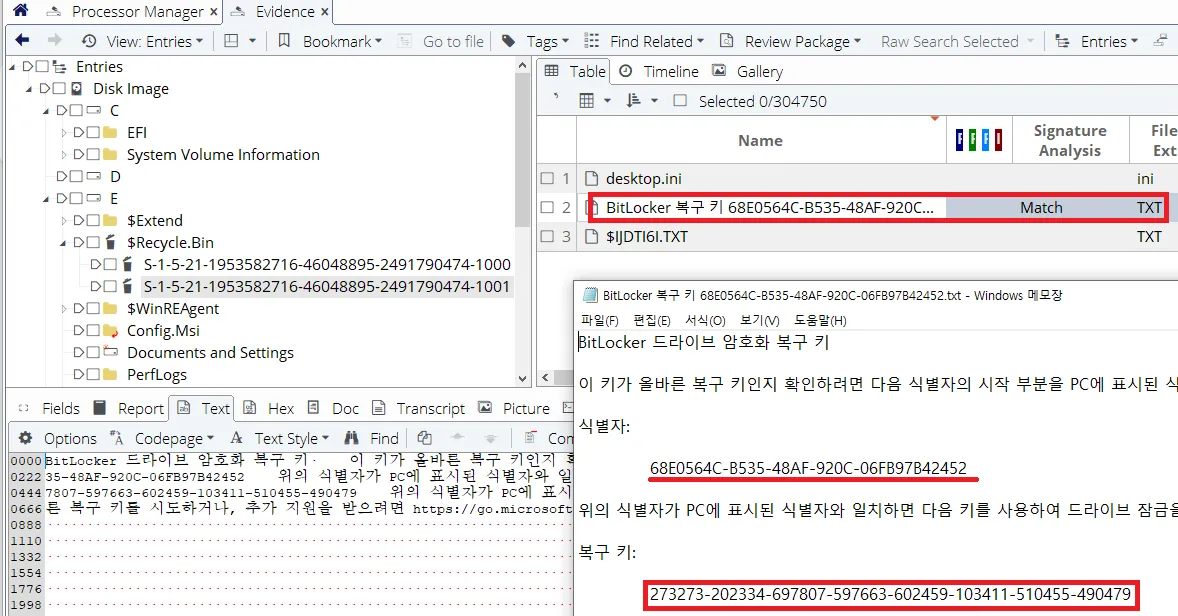Close the Processor Manager tab
The image size is (1178, 616).
coord(212,12)
